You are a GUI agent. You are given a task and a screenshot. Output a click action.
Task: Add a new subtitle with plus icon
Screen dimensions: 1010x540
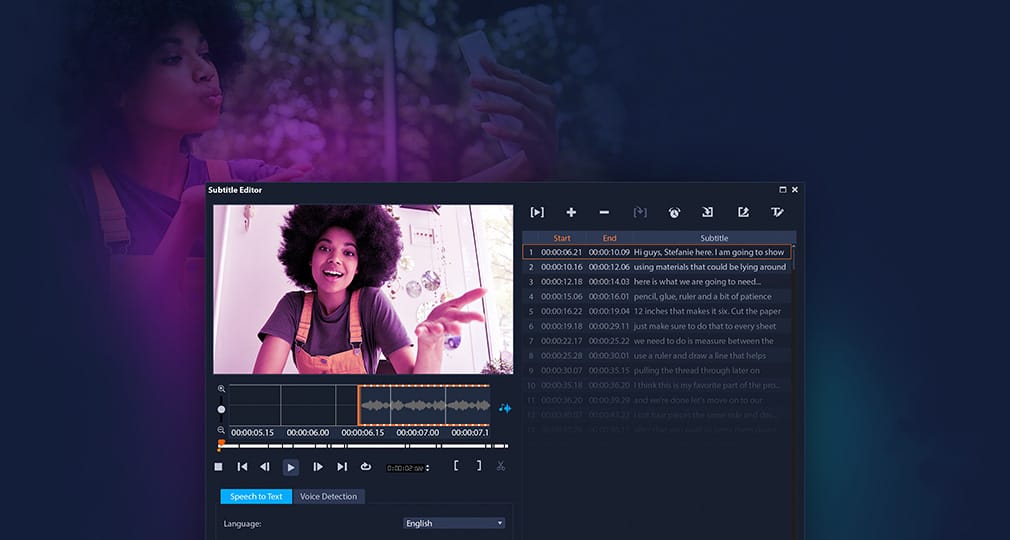(x=571, y=212)
